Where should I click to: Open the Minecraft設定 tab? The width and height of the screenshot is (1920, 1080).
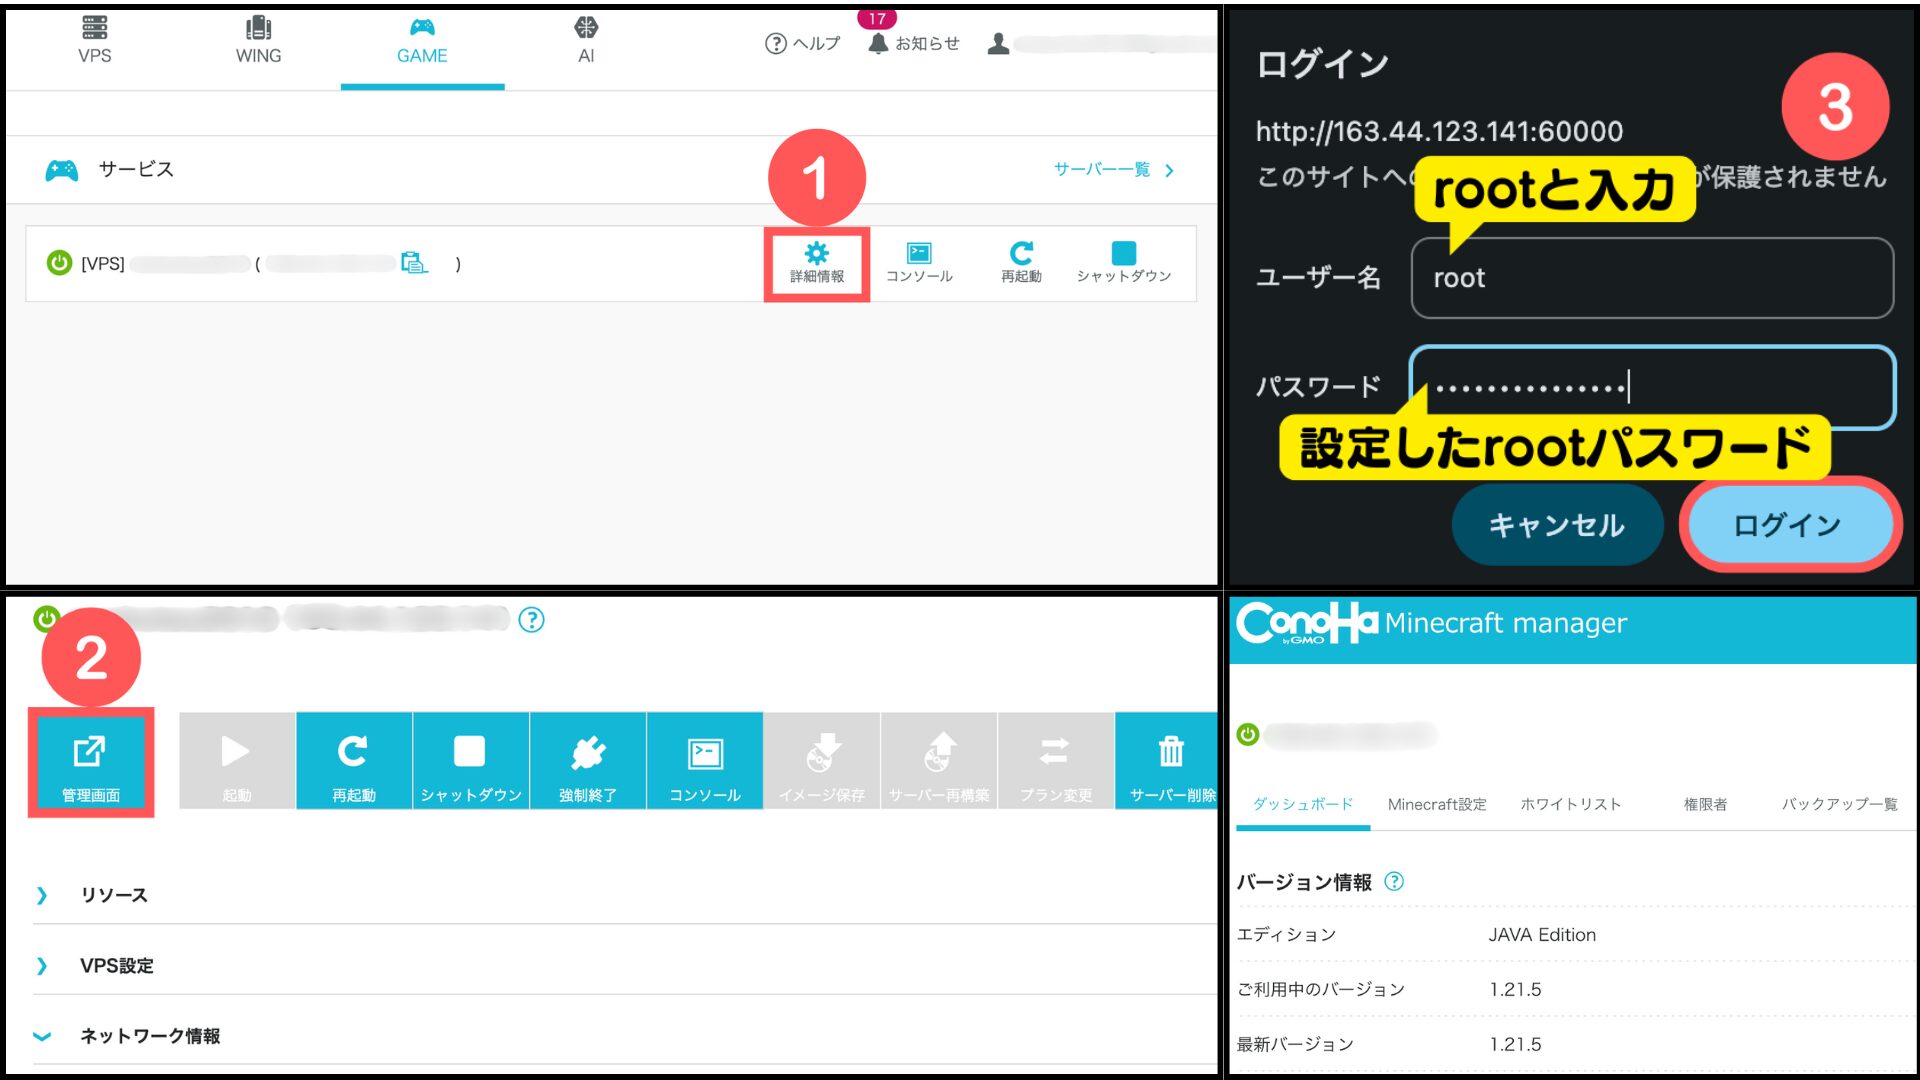(x=1437, y=805)
